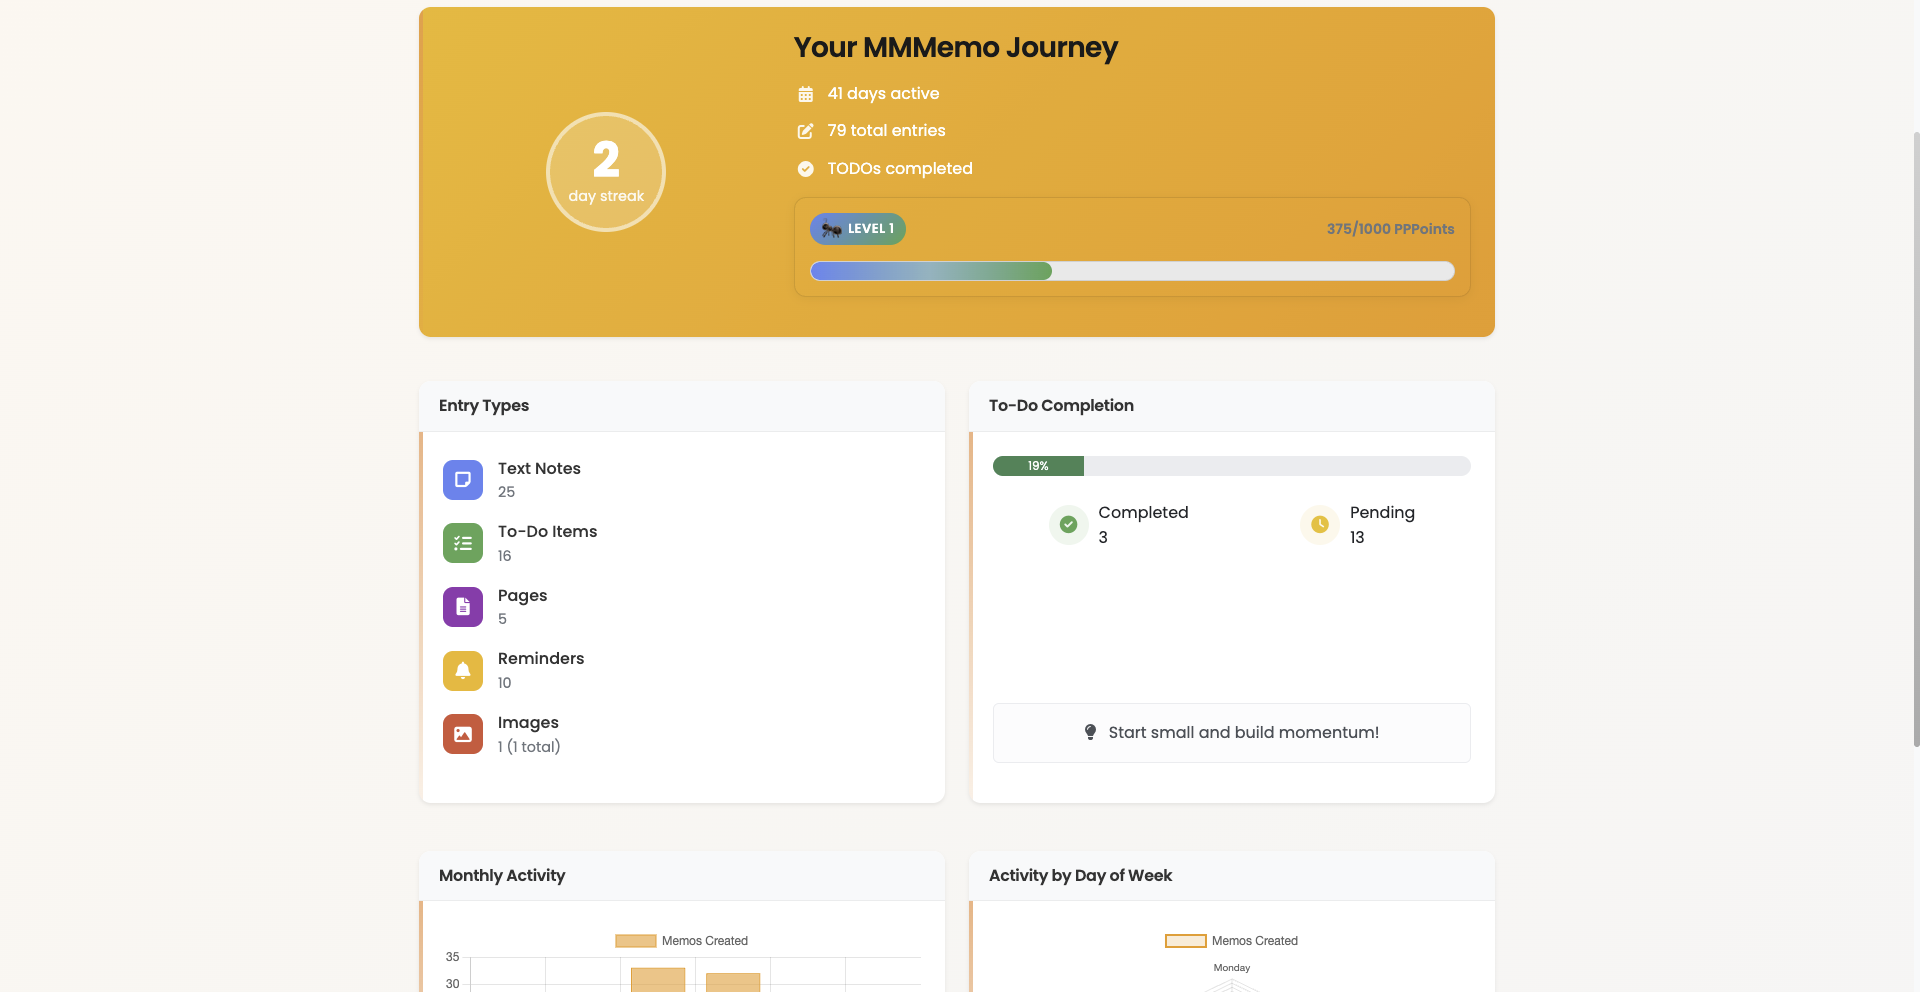Click the 'Reminders' entry label
This screenshot has height=992, width=1920.
[541, 658]
